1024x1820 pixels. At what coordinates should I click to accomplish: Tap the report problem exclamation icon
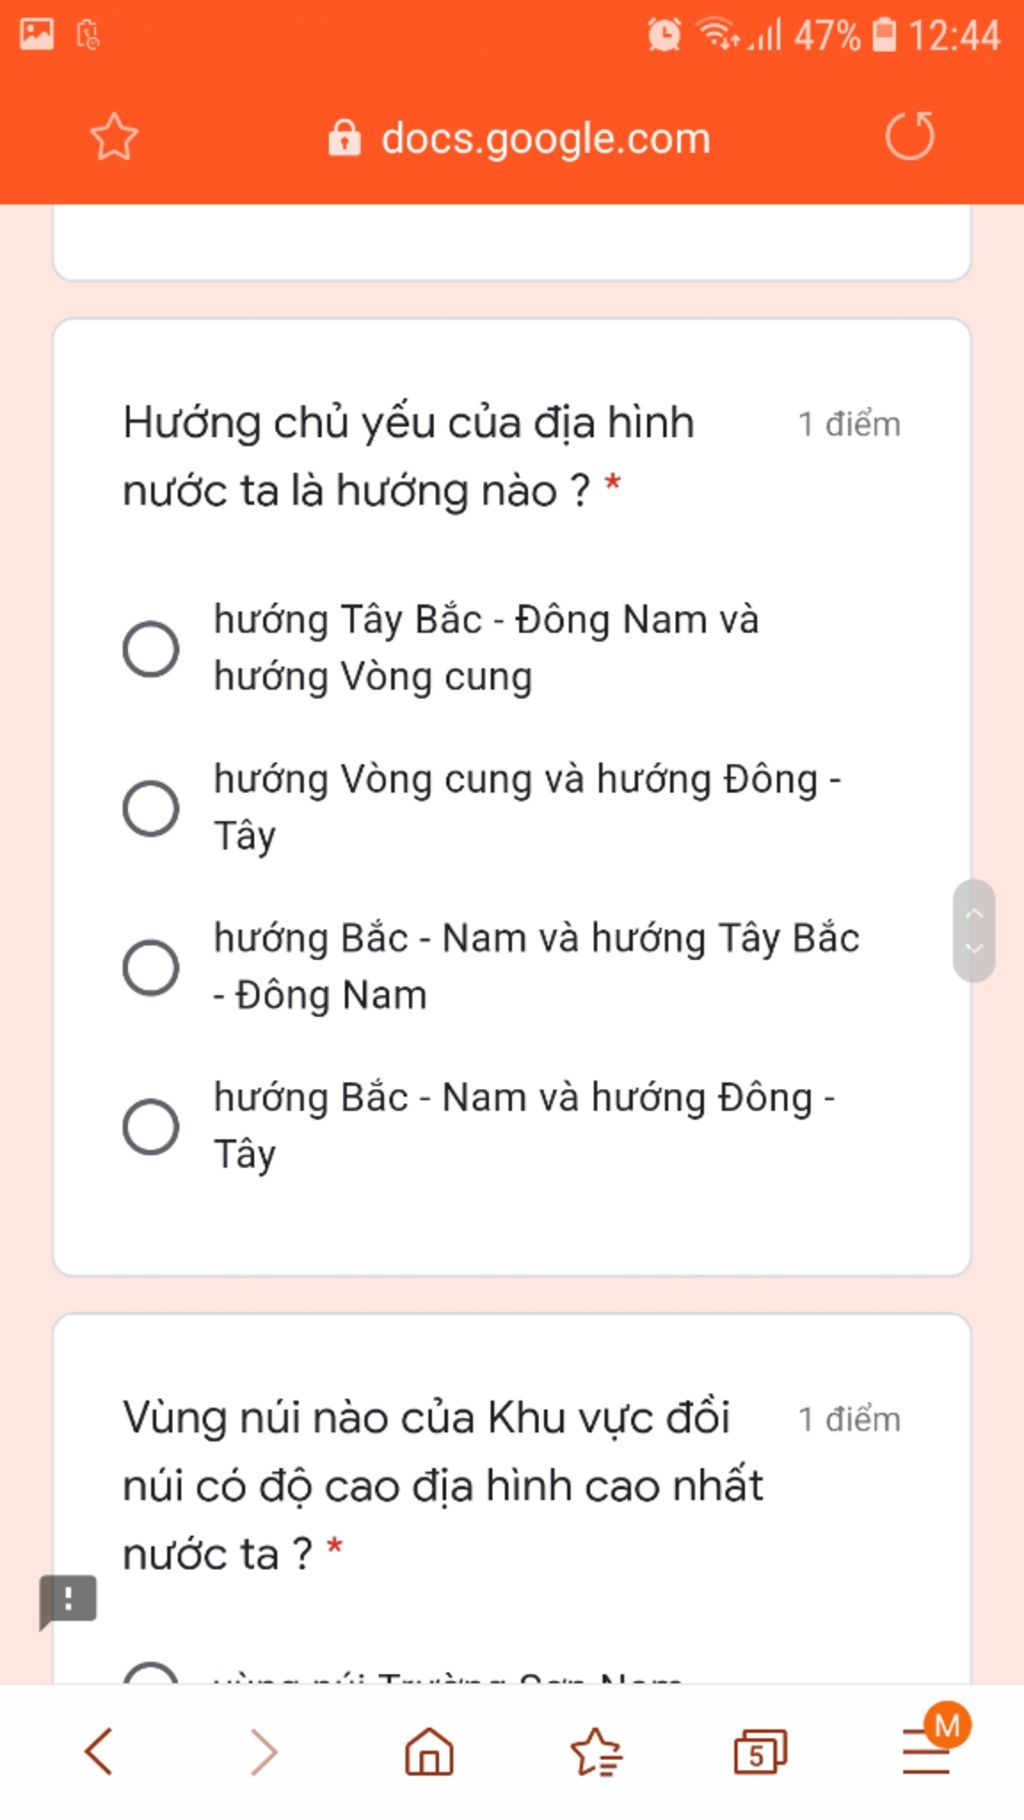point(68,1599)
